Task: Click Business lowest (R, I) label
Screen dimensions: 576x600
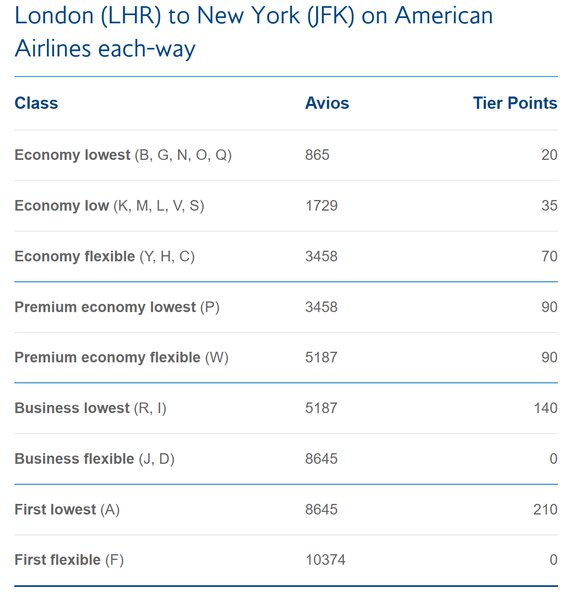Action: 90,408
